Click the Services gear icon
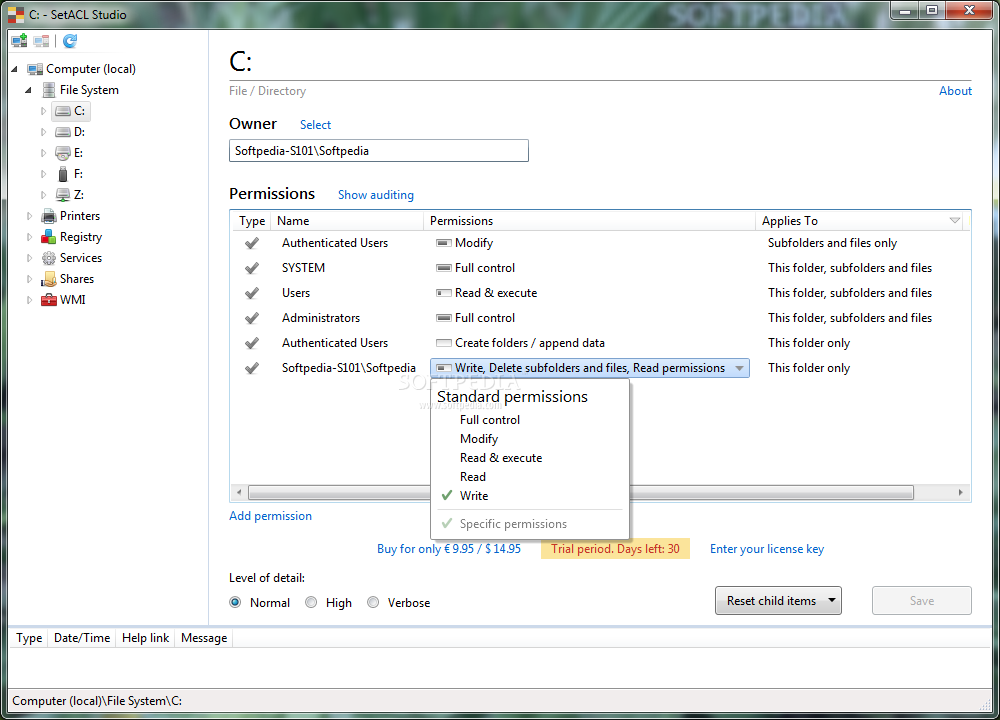1000x720 pixels. [48, 258]
